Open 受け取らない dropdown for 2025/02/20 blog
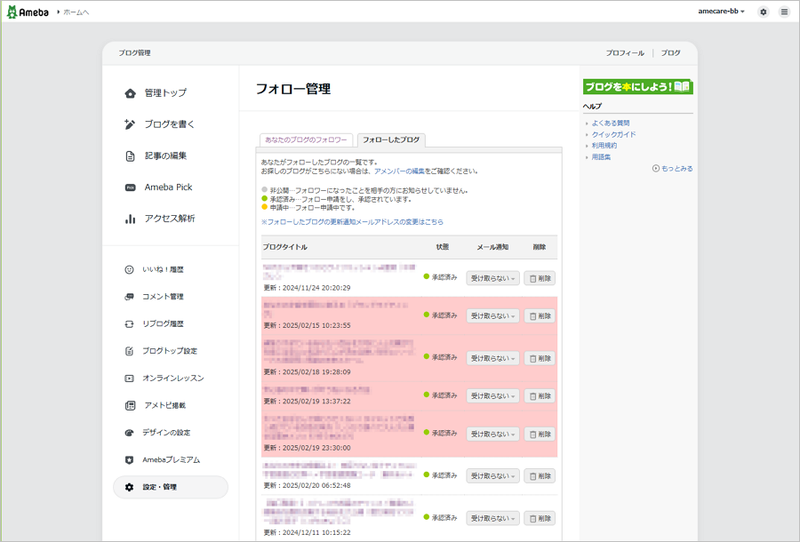Image resolution: width=800 pixels, height=542 pixels. [x=493, y=476]
